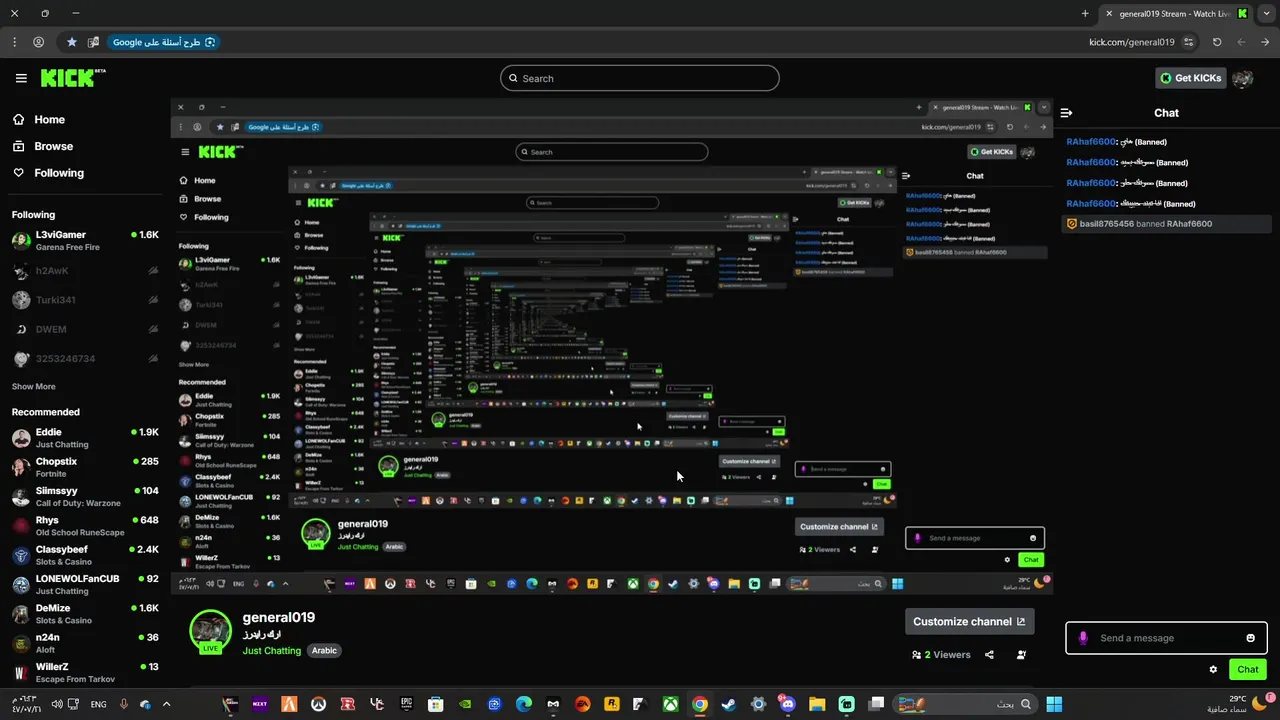The height and width of the screenshot is (720, 1280).
Task: Open Chopstix's Fortnite stream
Action: pyautogui.click(x=85, y=467)
